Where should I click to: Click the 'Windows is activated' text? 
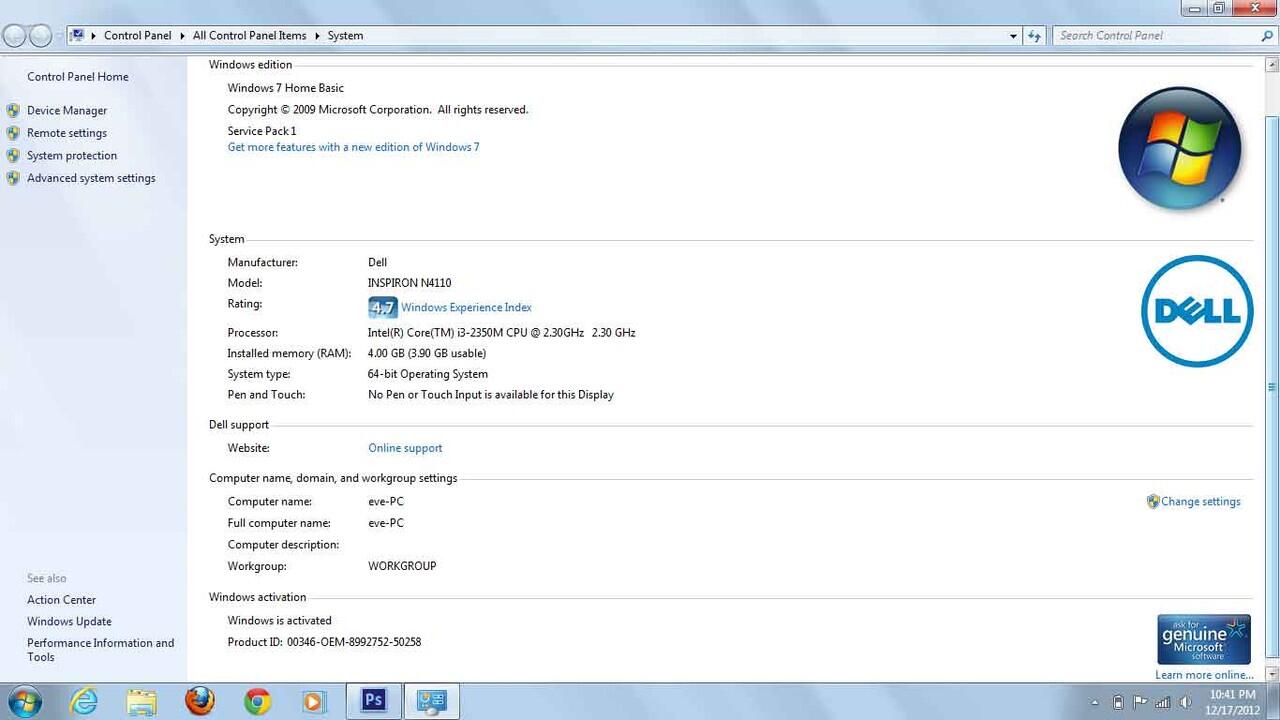(x=279, y=621)
